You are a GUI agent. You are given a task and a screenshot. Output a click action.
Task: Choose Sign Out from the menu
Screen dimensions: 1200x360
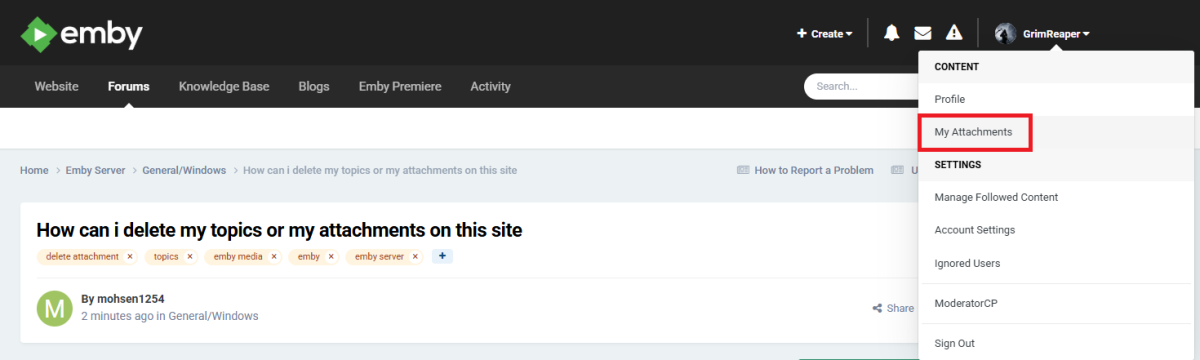[955, 343]
